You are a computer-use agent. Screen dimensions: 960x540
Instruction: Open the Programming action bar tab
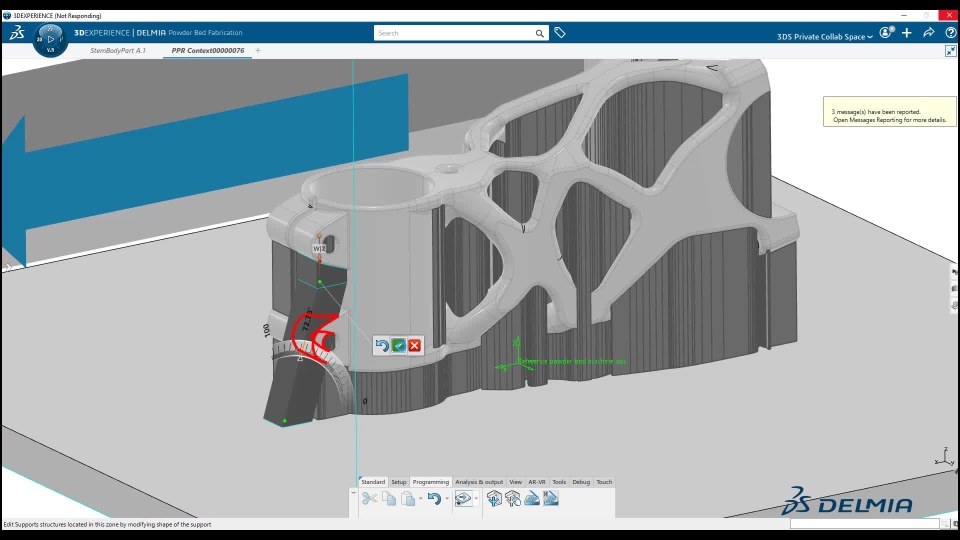point(430,482)
